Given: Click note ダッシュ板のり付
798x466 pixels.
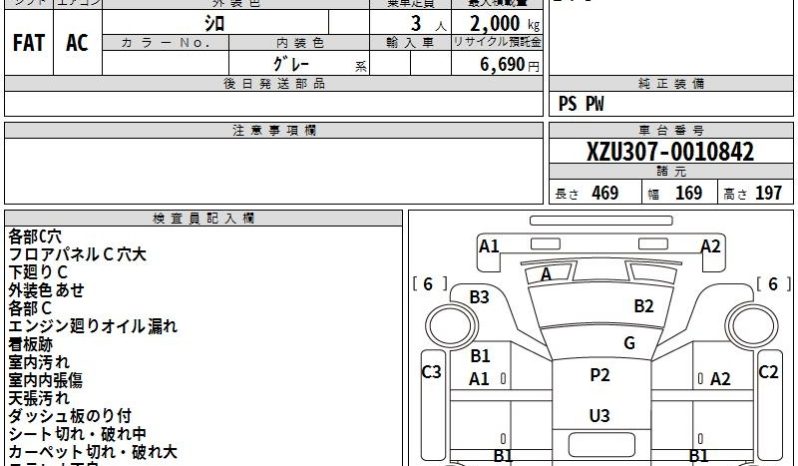Looking at the screenshot, I should pos(70,416).
